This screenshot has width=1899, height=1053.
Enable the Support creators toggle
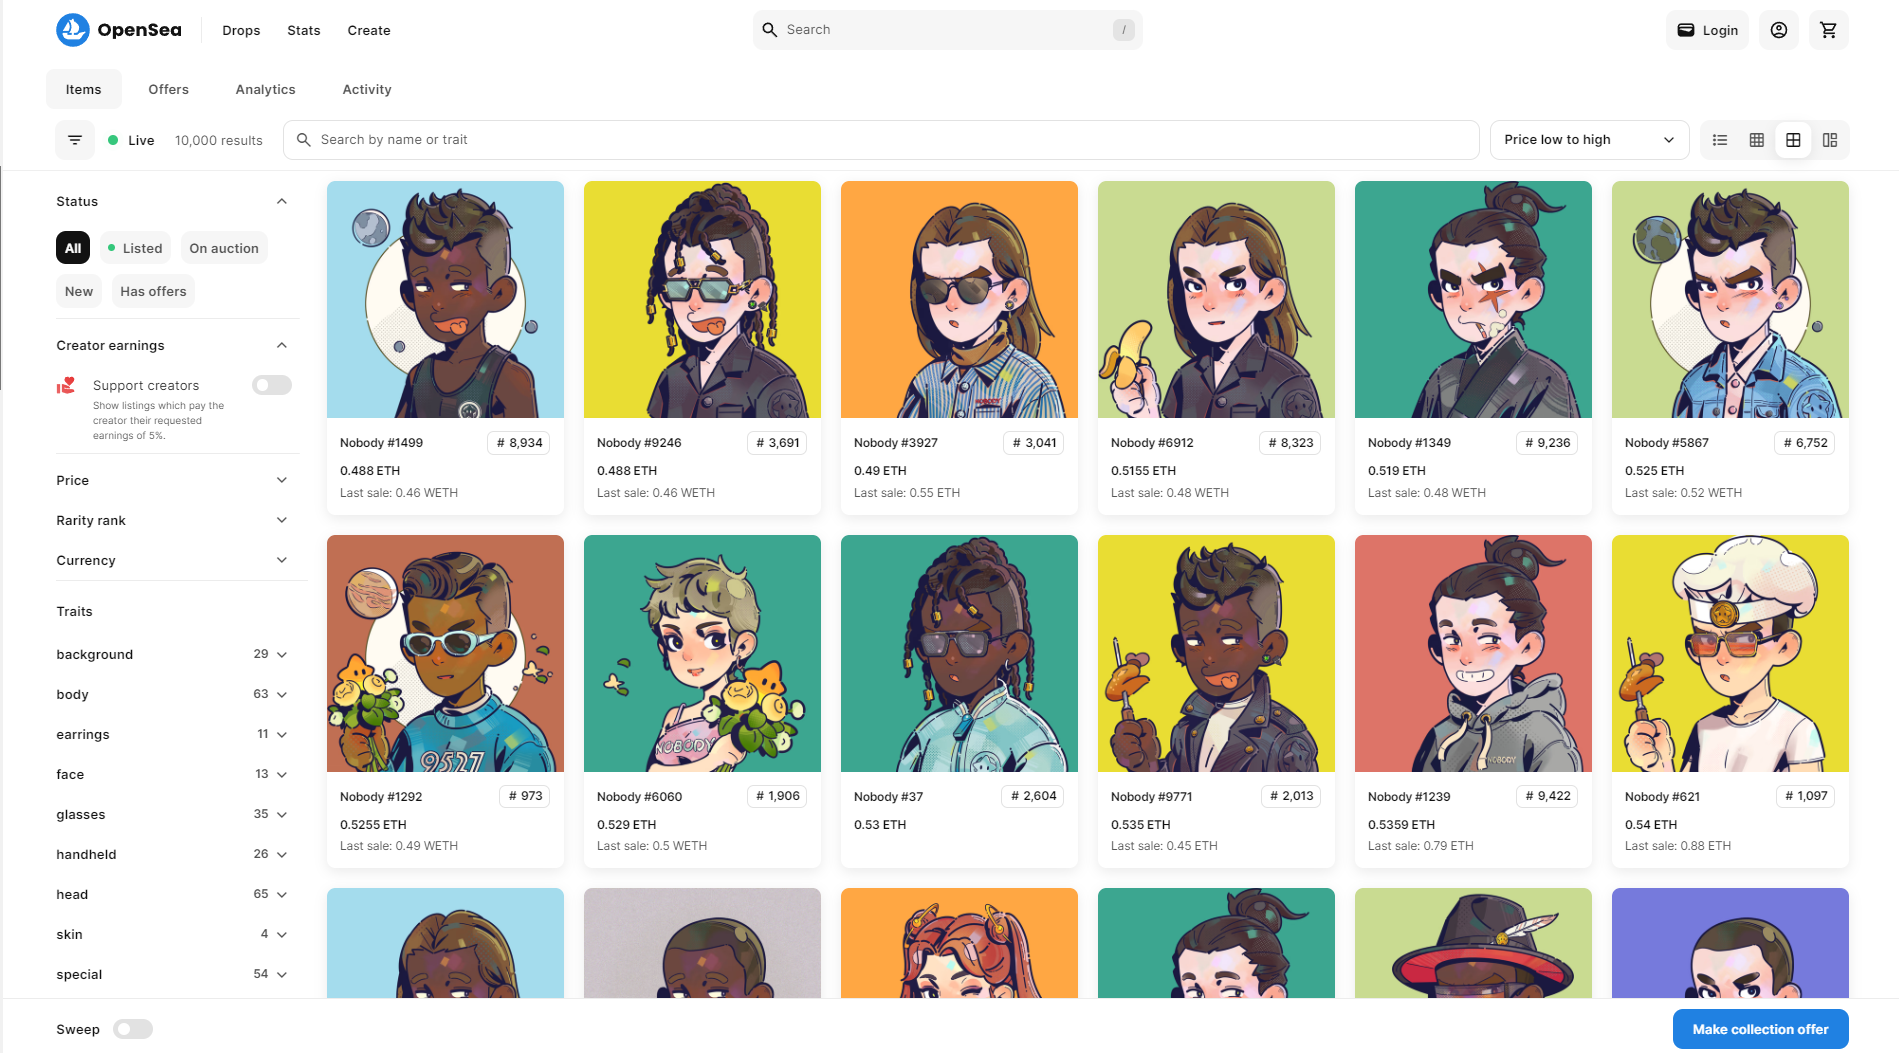272,385
